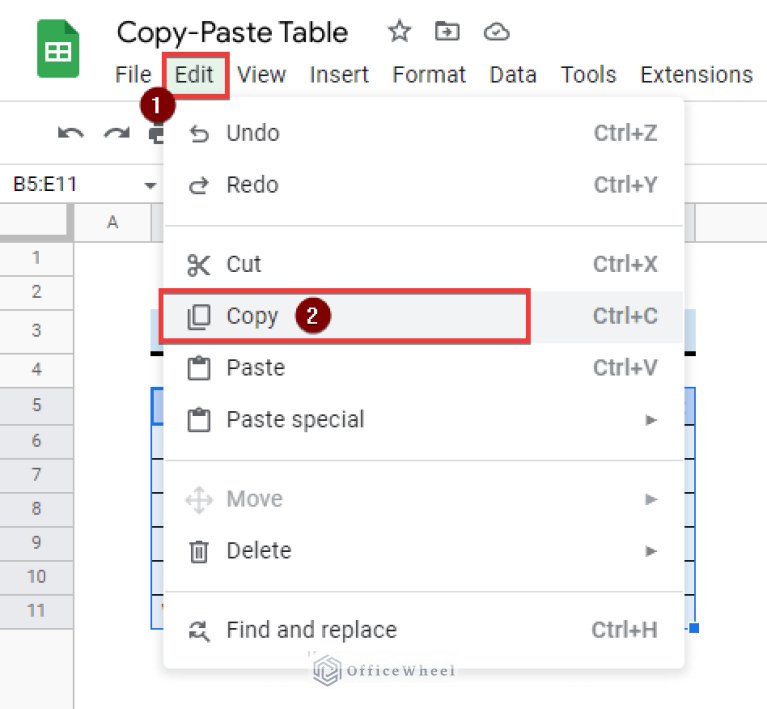Click the toolbar undo arrow
This screenshot has height=709, width=767.
[x=71, y=133]
